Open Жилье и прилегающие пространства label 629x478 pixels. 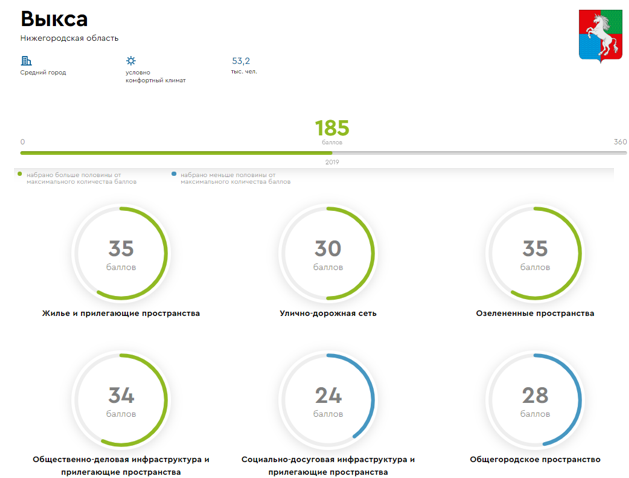121,313
